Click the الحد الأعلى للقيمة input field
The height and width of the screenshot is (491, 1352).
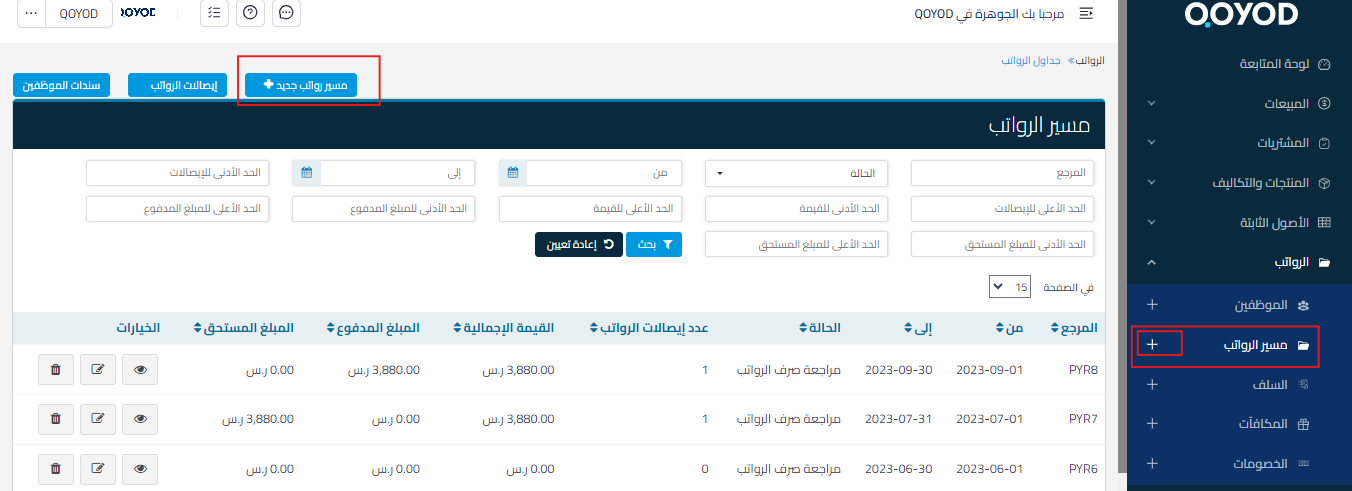pyautogui.click(x=590, y=209)
